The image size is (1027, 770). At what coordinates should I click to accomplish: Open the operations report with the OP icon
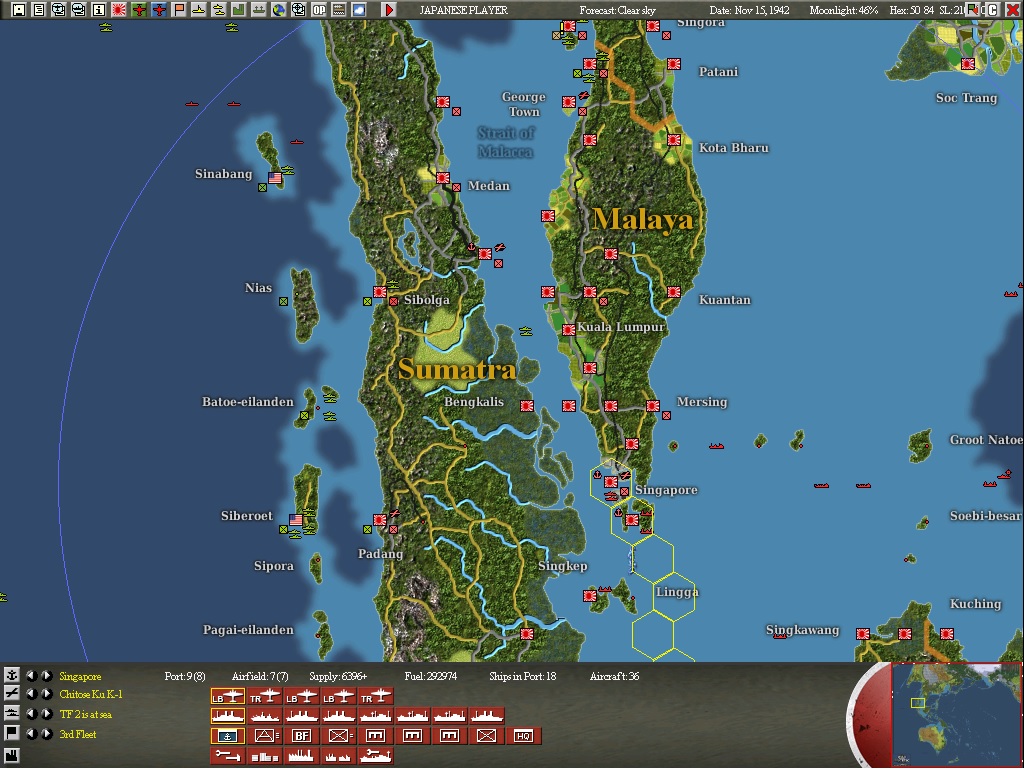[318, 8]
